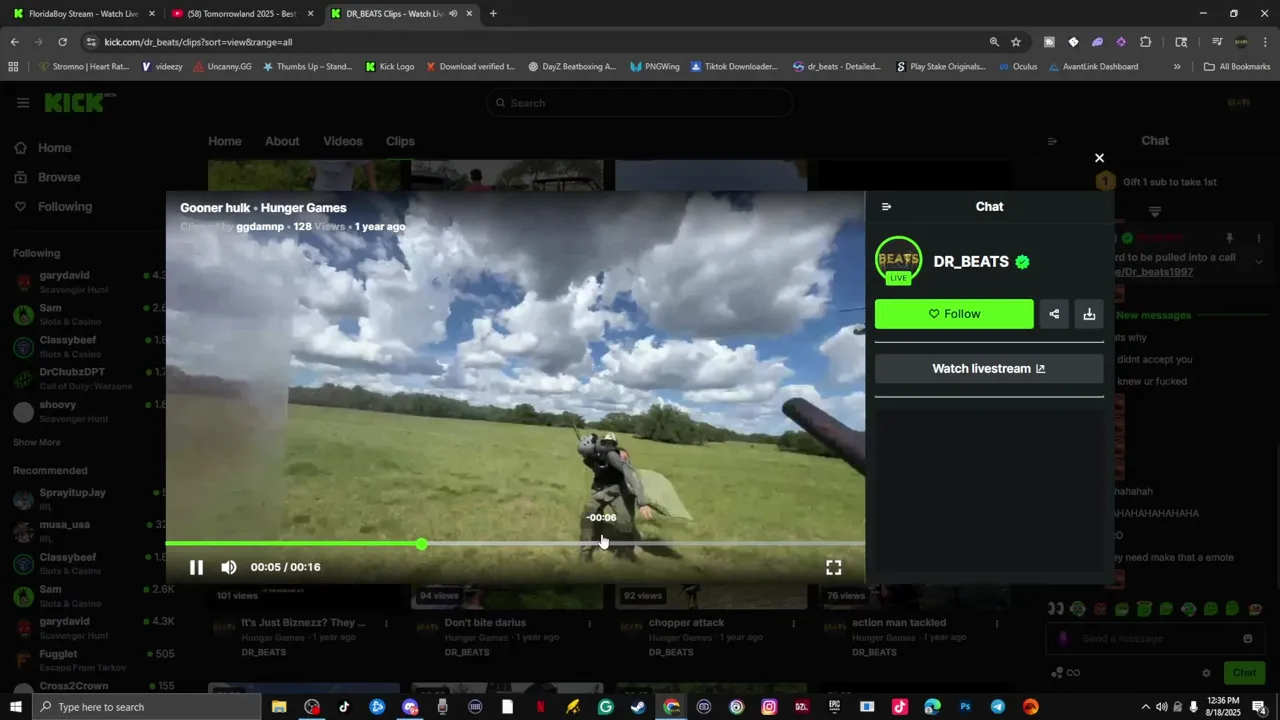Switch to Tomorrowland 2025 YouTube tab
Screen dimensions: 1280x720
click(x=243, y=14)
